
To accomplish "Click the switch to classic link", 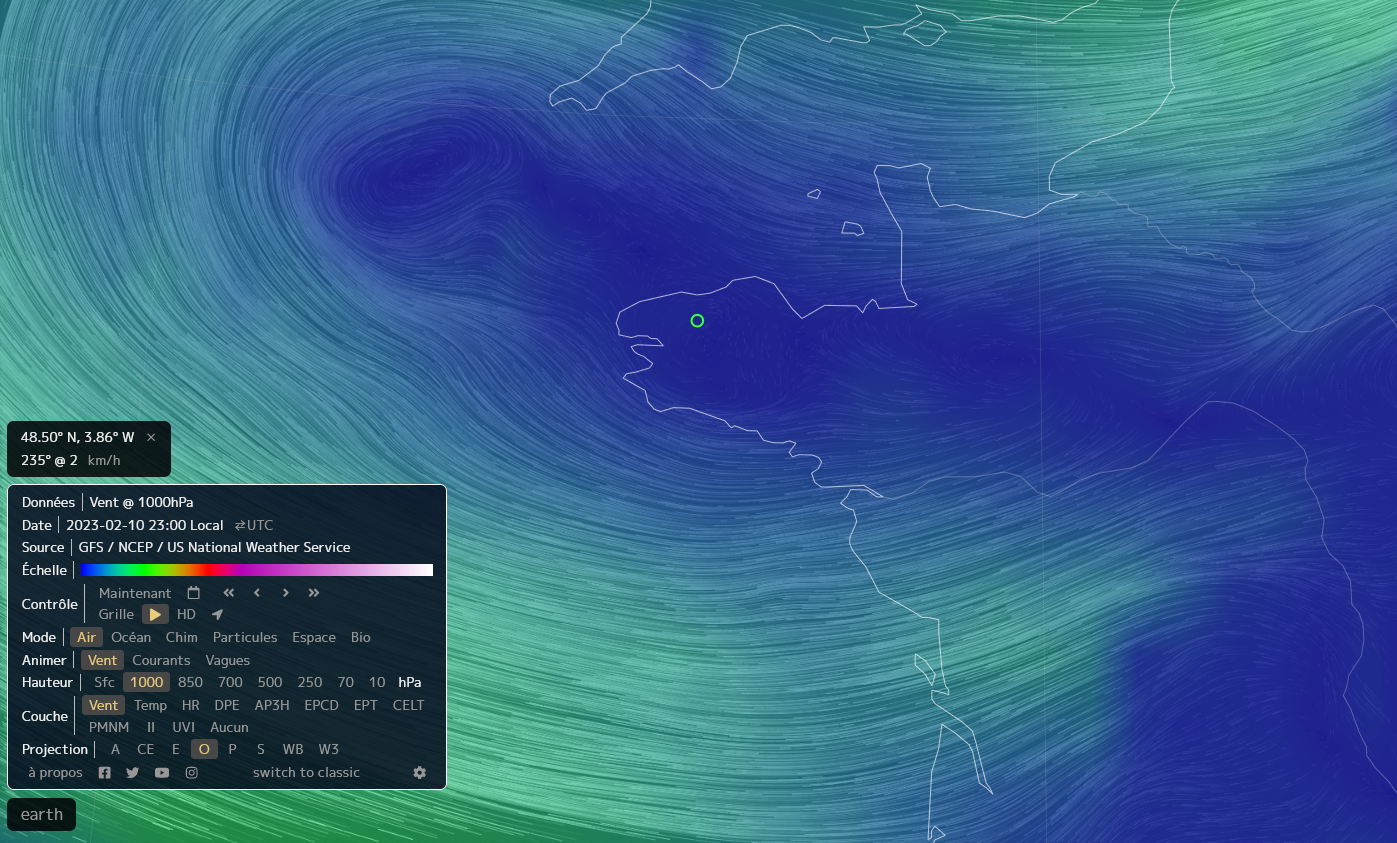I will (x=306, y=772).
